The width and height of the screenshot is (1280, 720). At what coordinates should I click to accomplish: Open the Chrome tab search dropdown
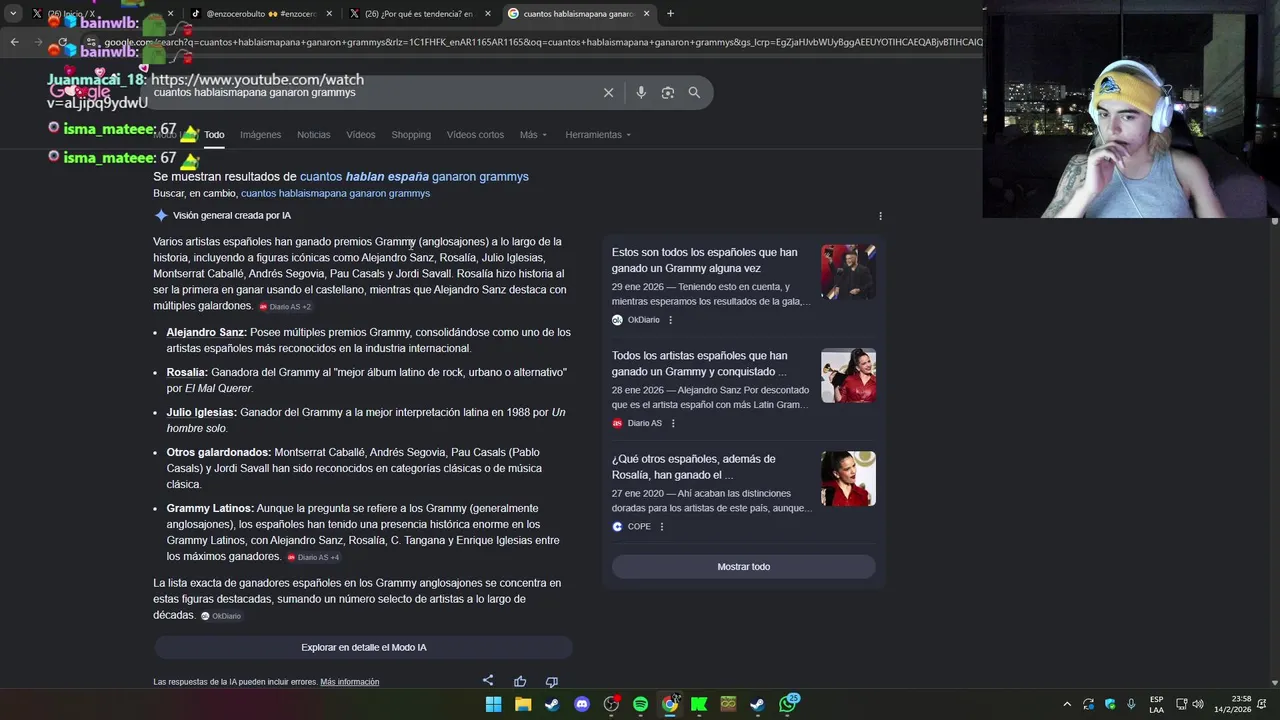click(13, 14)
